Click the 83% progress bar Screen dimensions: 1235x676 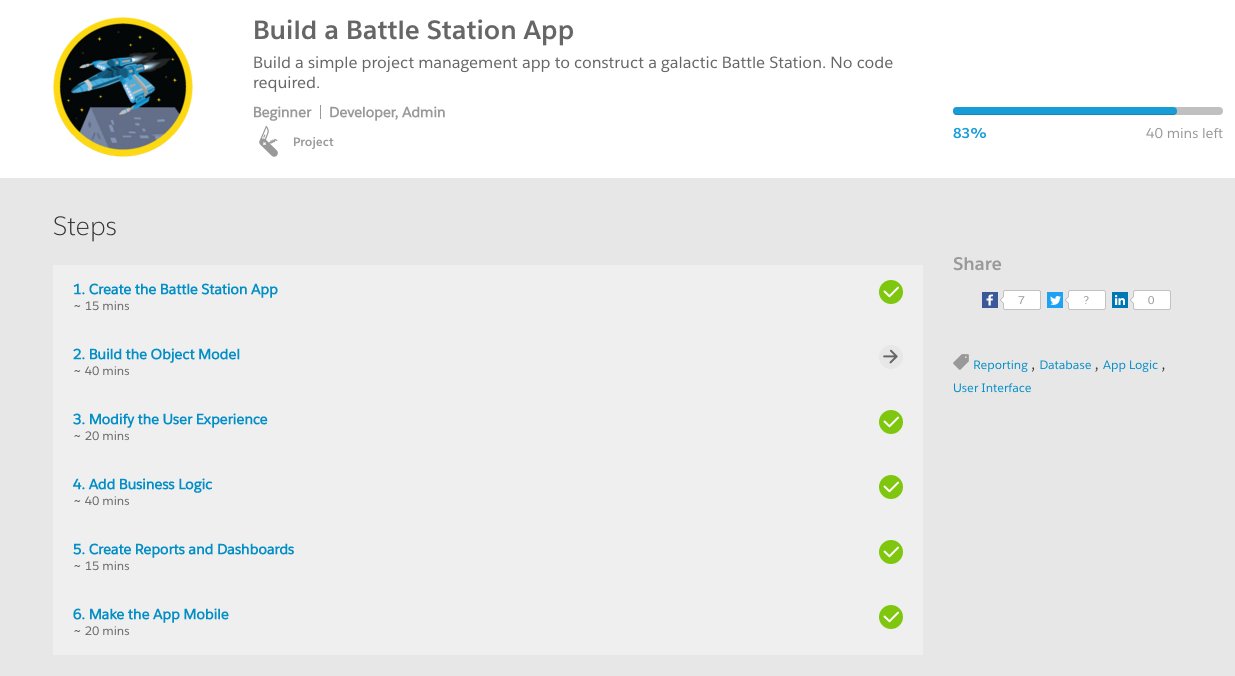(1087, 111)
